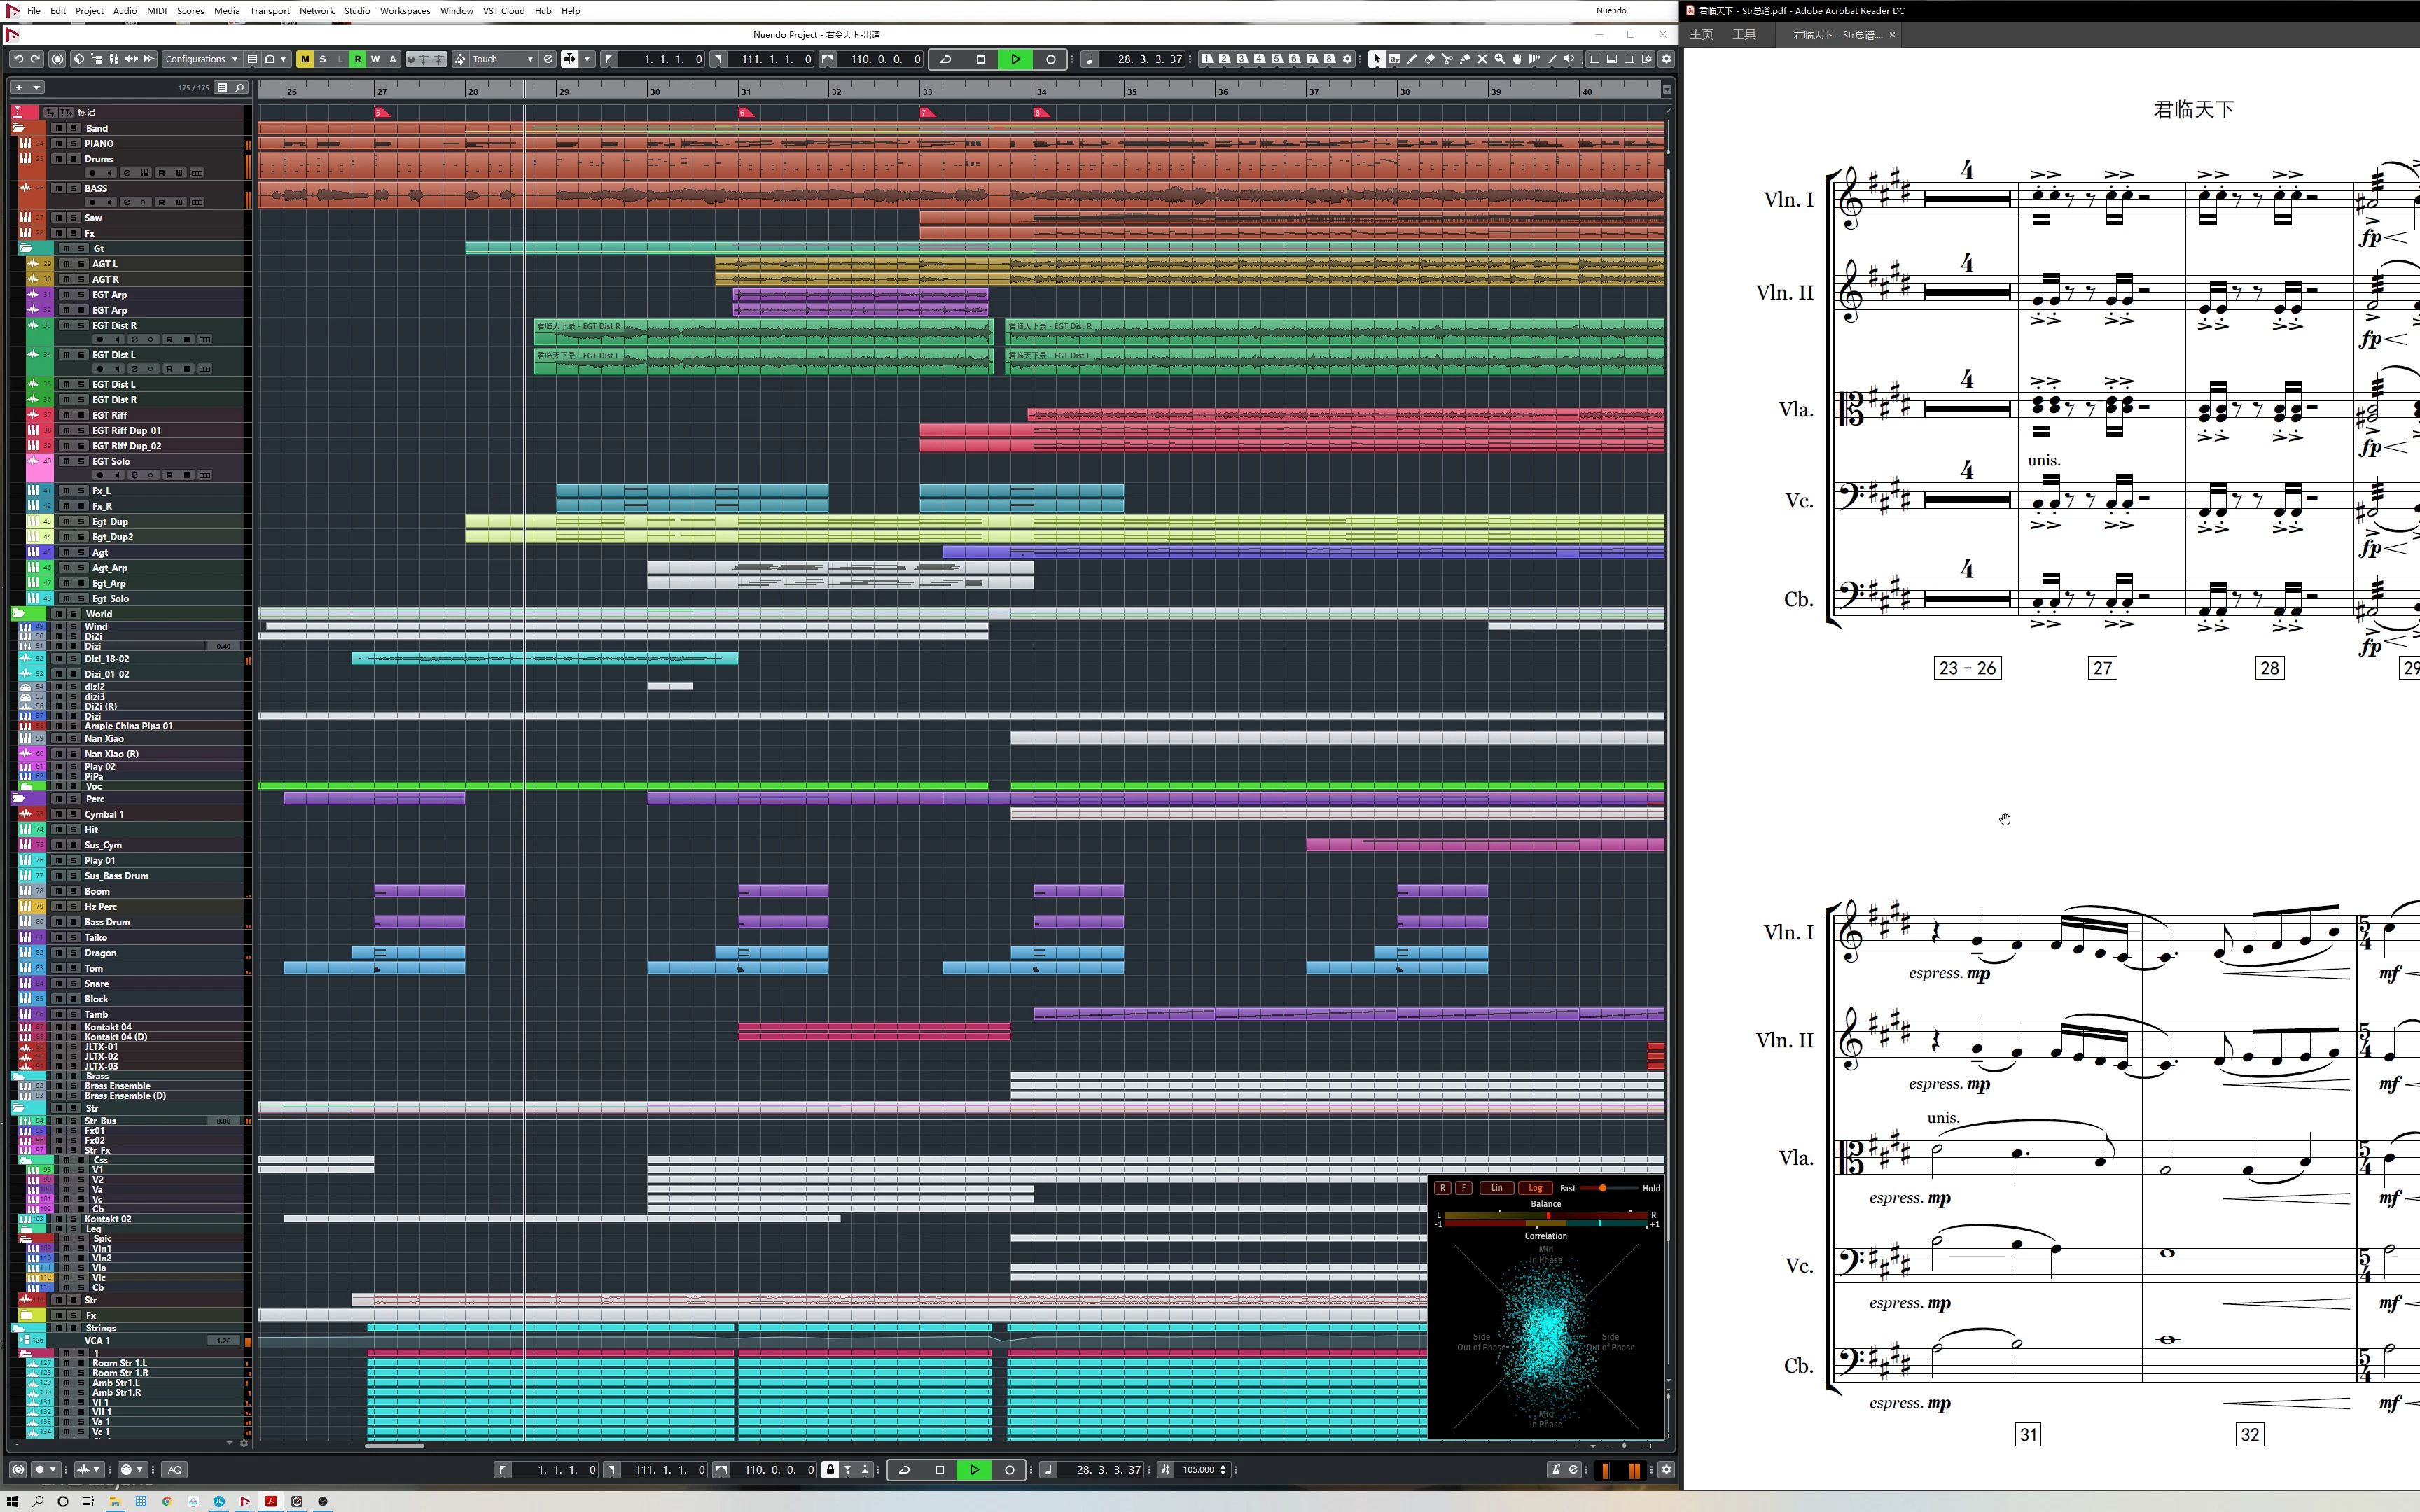
Task: Toggle the global Write automation W button
Action: (375, 59)
